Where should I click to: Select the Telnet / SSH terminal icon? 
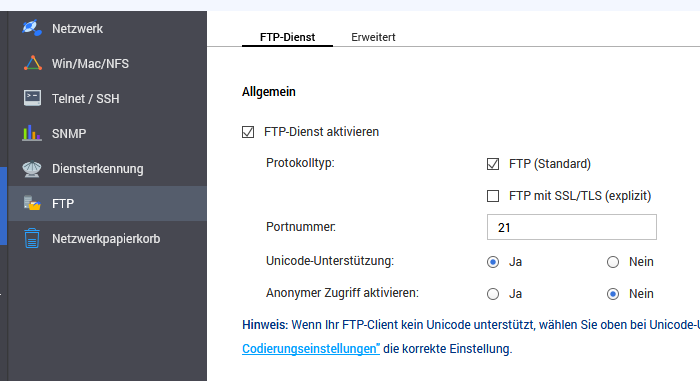(32, 98)
